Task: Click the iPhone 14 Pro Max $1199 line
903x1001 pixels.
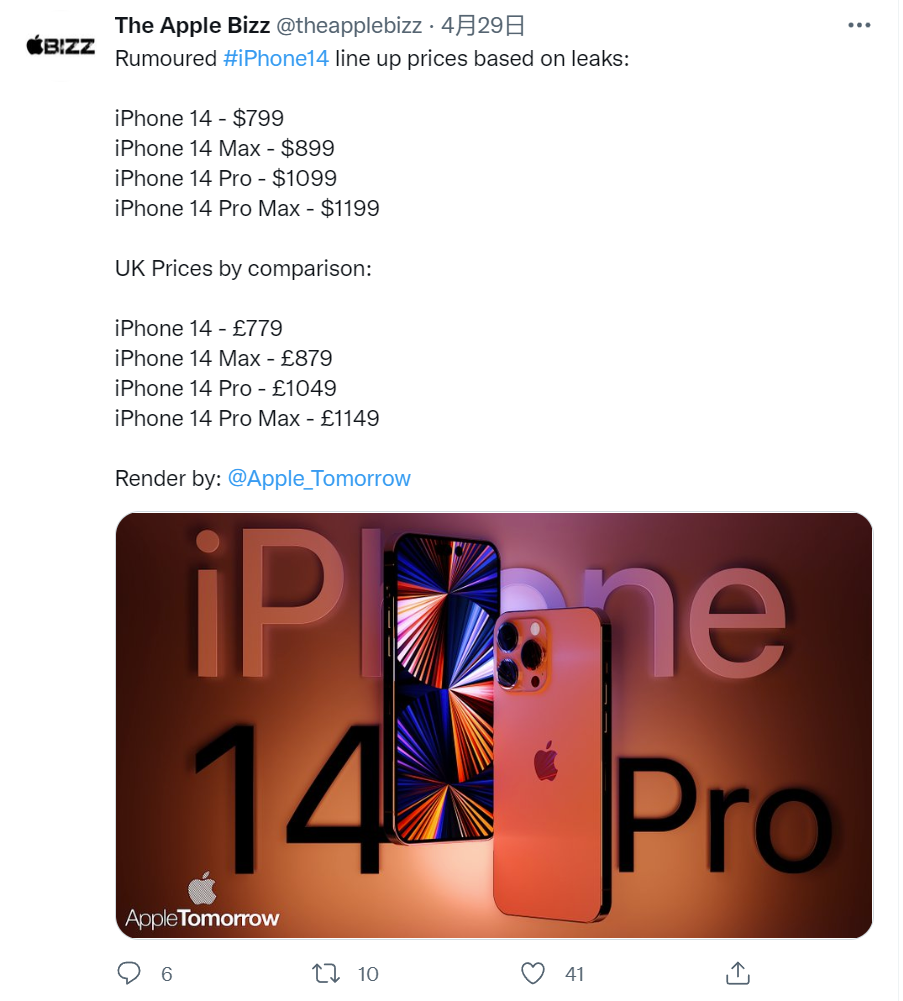Action: point(247,208)
